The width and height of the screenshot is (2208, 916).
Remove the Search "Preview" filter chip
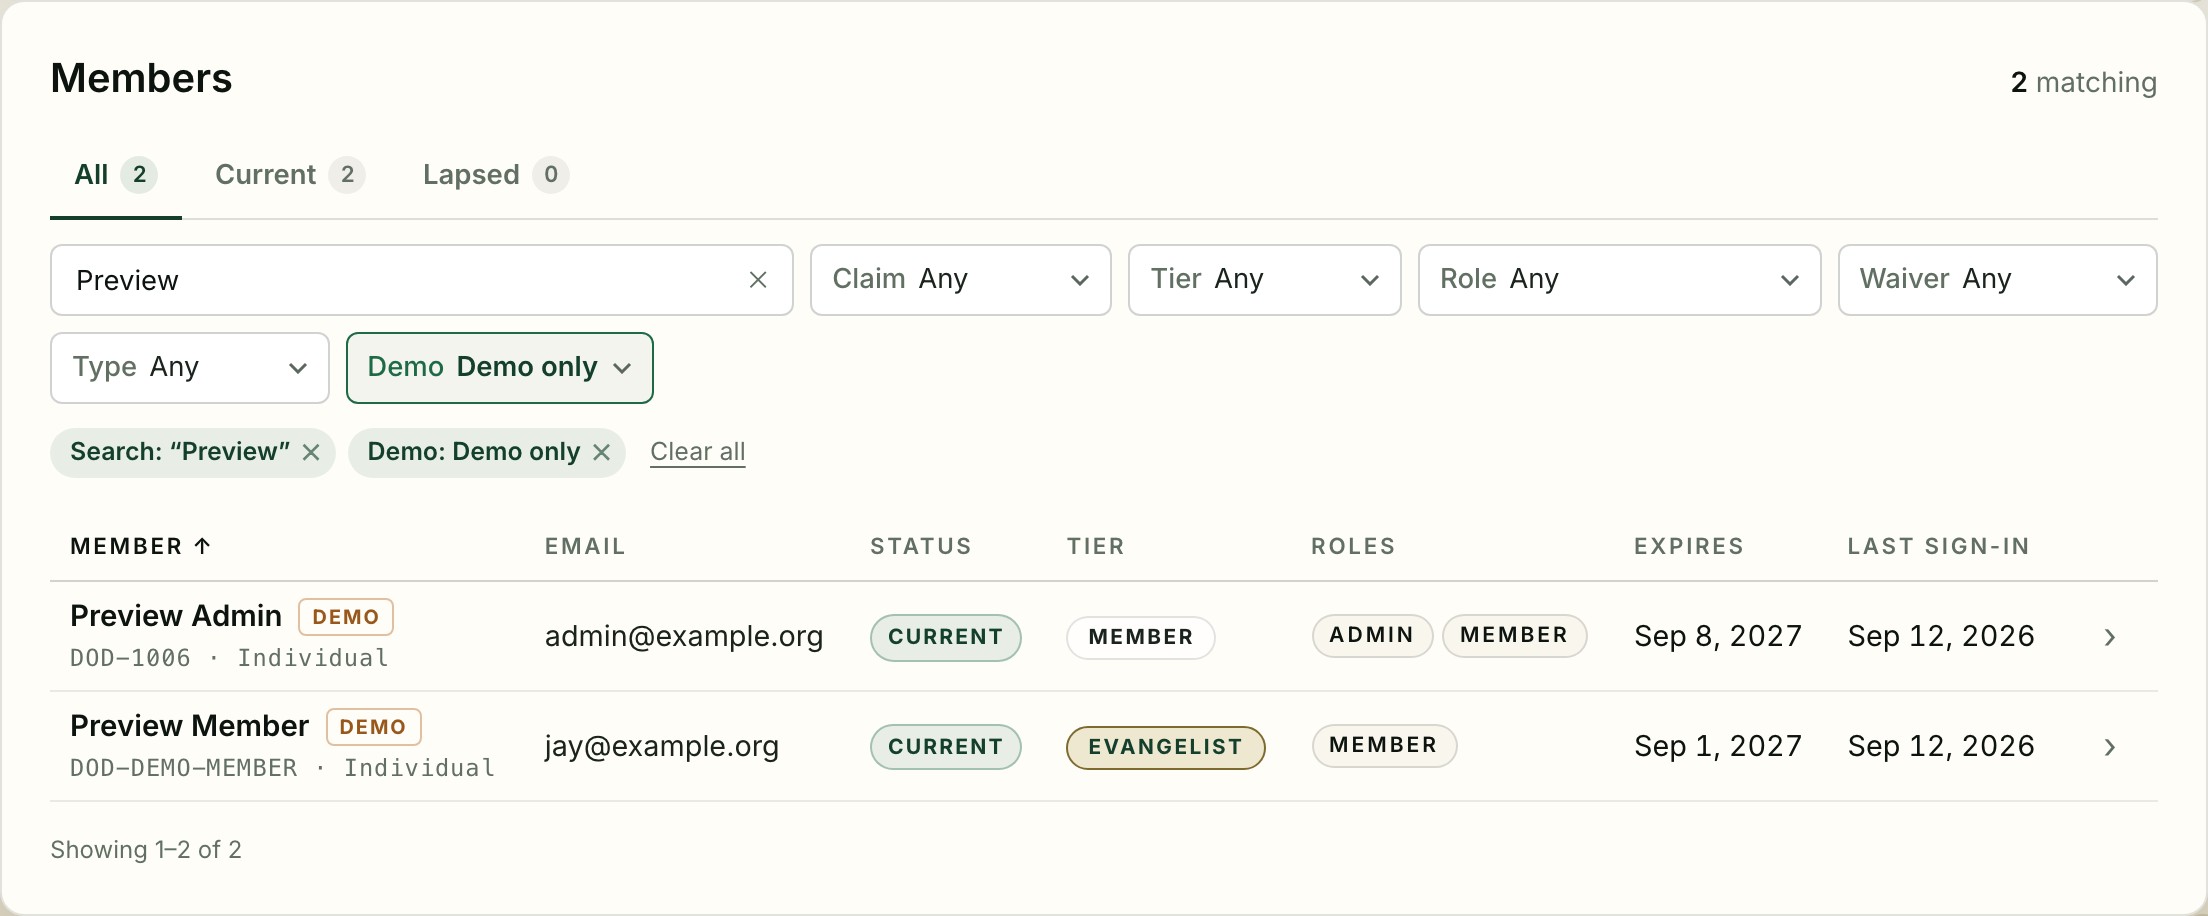click(312, 452)
